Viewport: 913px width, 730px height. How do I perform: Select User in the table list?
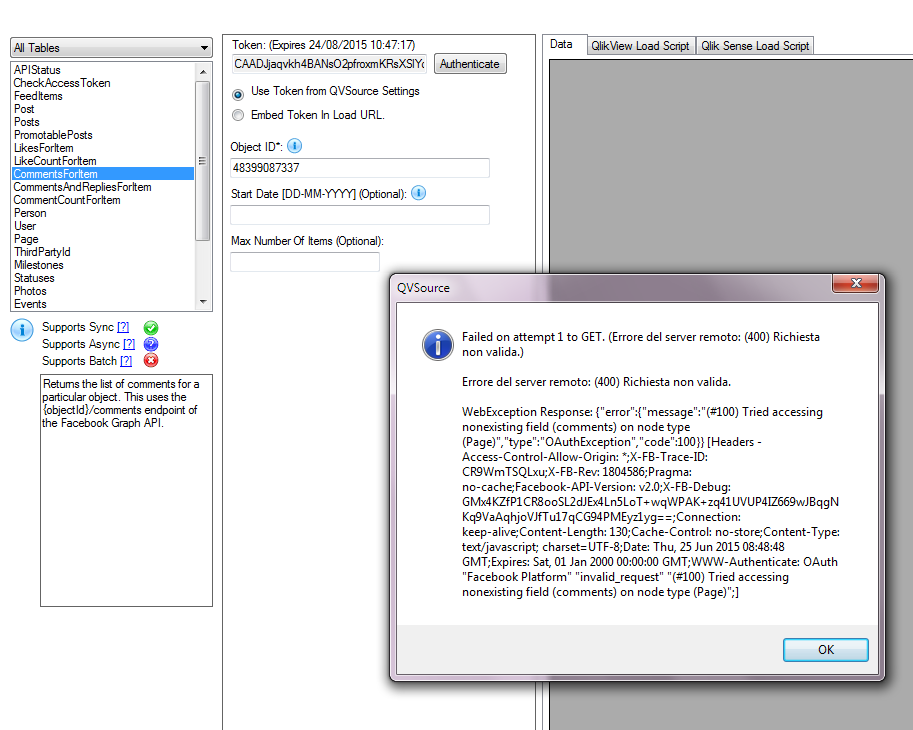[x=103, y=226]
